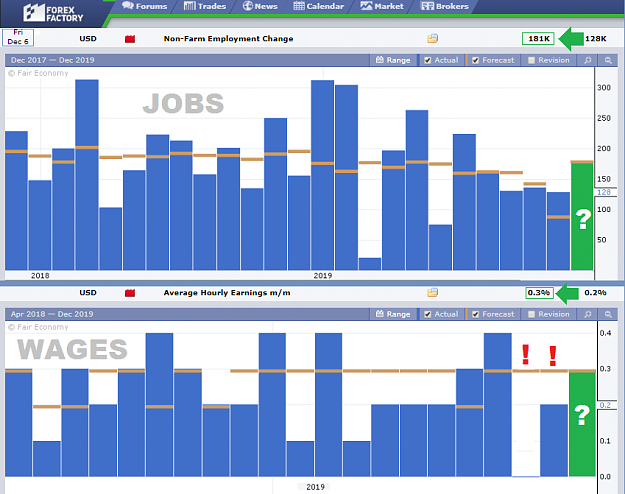Click the 0.2 marker on WAGES chart axis

pos(605,405)
